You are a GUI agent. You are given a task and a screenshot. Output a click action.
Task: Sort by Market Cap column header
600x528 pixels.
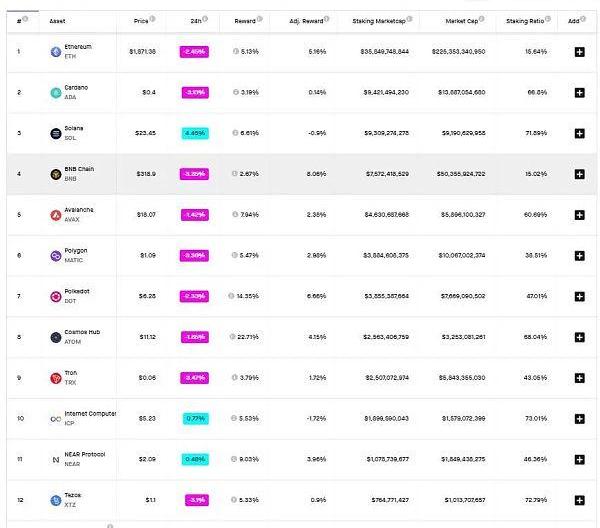(461, 20)
